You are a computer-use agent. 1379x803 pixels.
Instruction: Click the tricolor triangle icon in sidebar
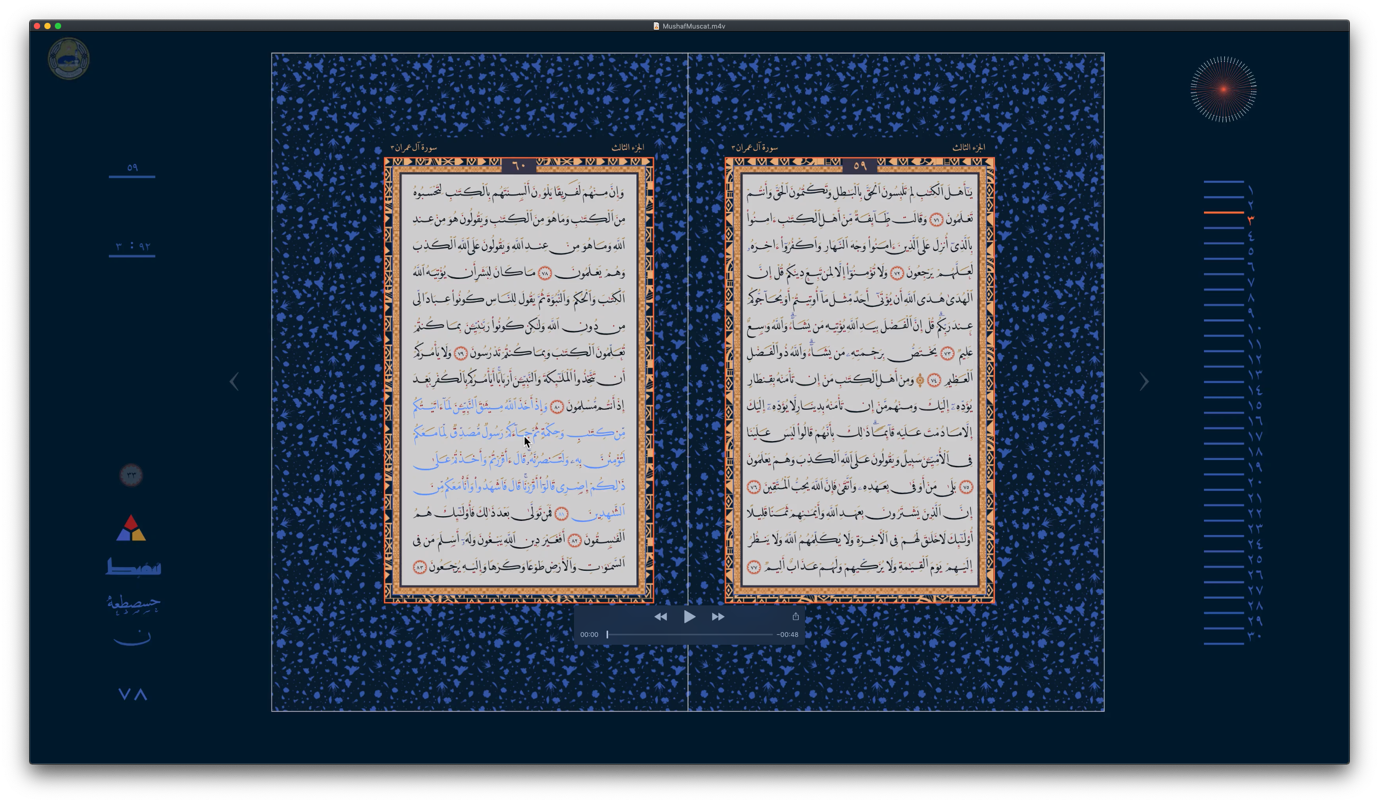pyautogui.click(x=131, y=528)
